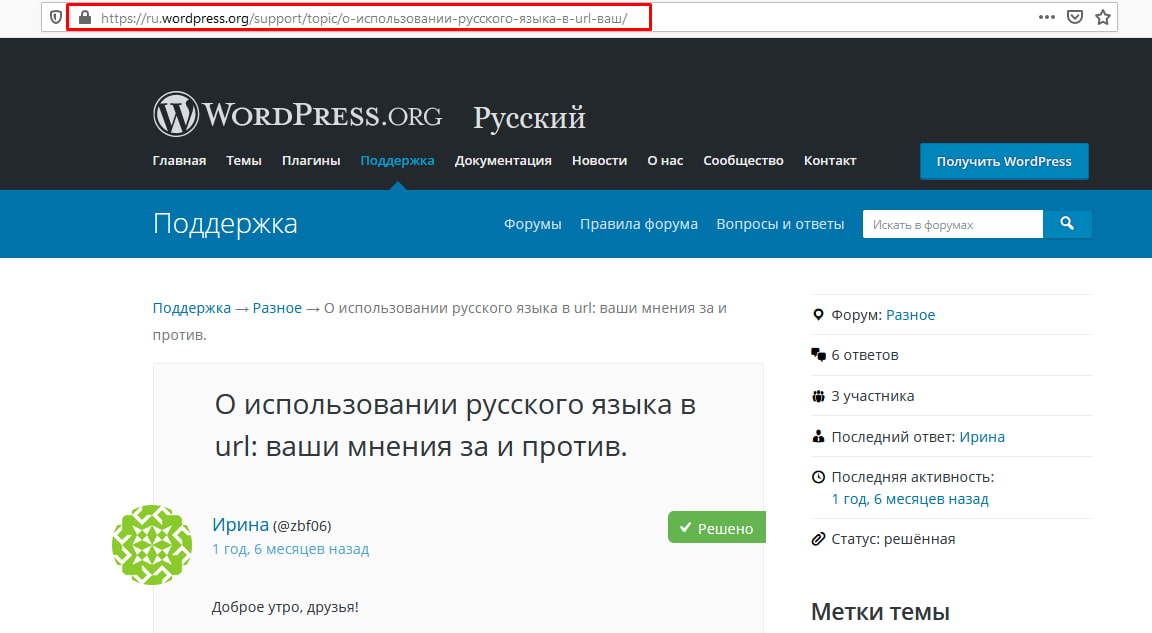The image size is (1152, 633).
Task: Open the Разное forum link in sidebar
Action: pyautogui.click(x=910, y=314)
